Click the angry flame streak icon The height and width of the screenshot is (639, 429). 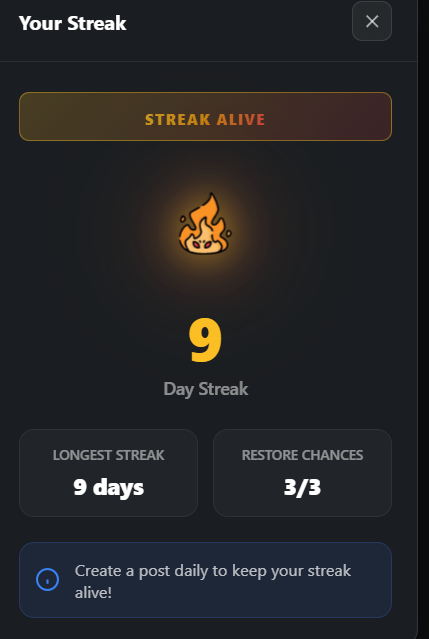[x=205, y=224]
